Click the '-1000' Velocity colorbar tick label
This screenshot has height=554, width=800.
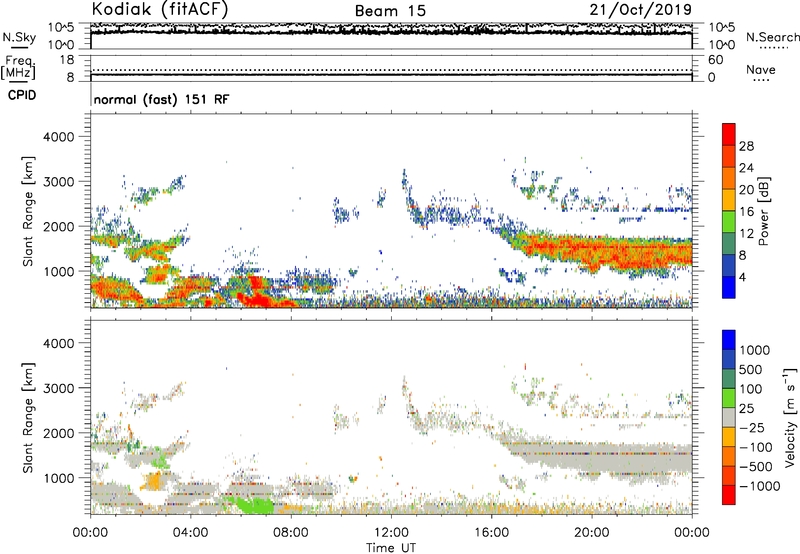(x=760, y=486)
